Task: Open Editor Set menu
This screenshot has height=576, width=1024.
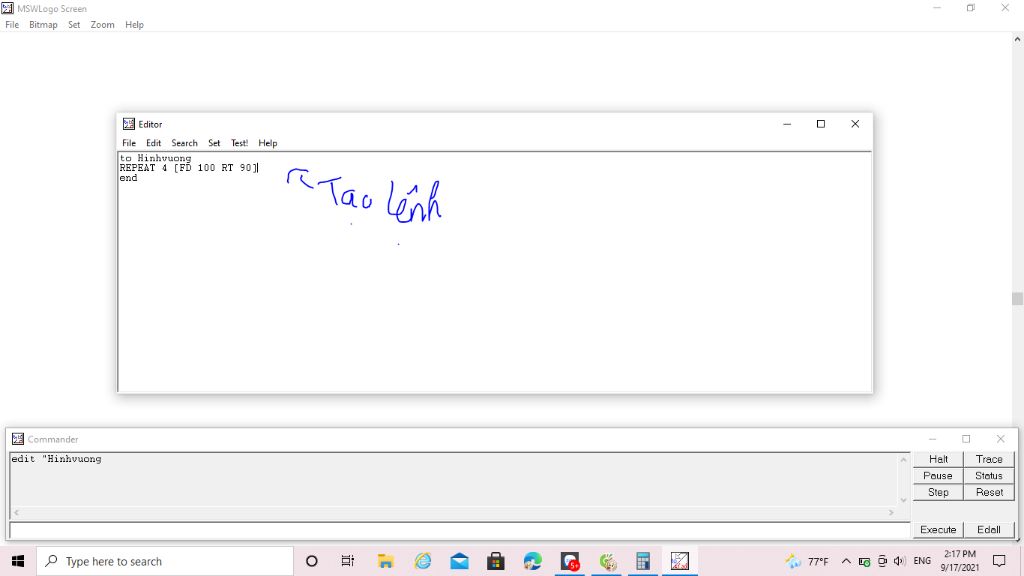Action: (x=214, y=143)
